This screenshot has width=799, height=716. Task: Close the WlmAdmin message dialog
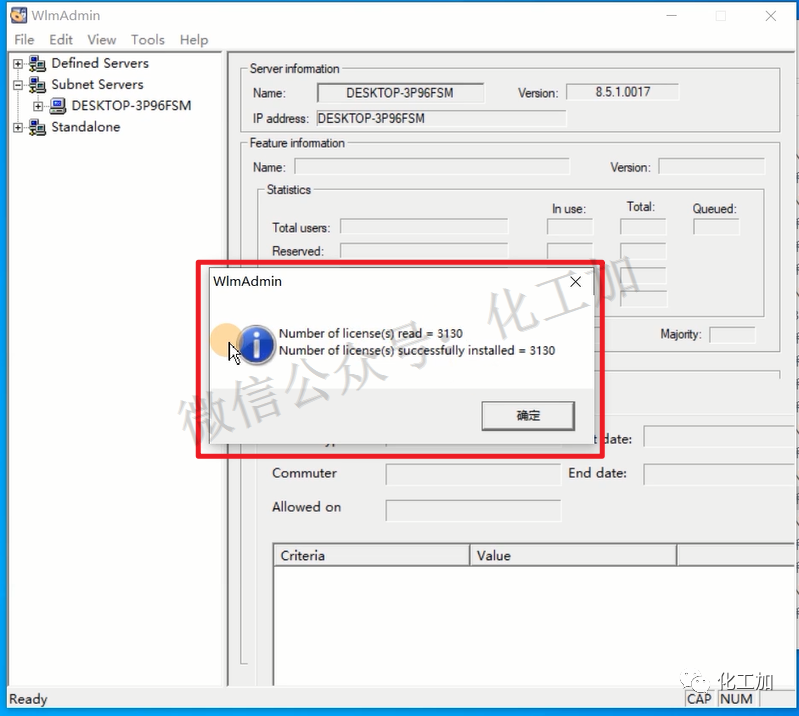(x=575, y=282)
